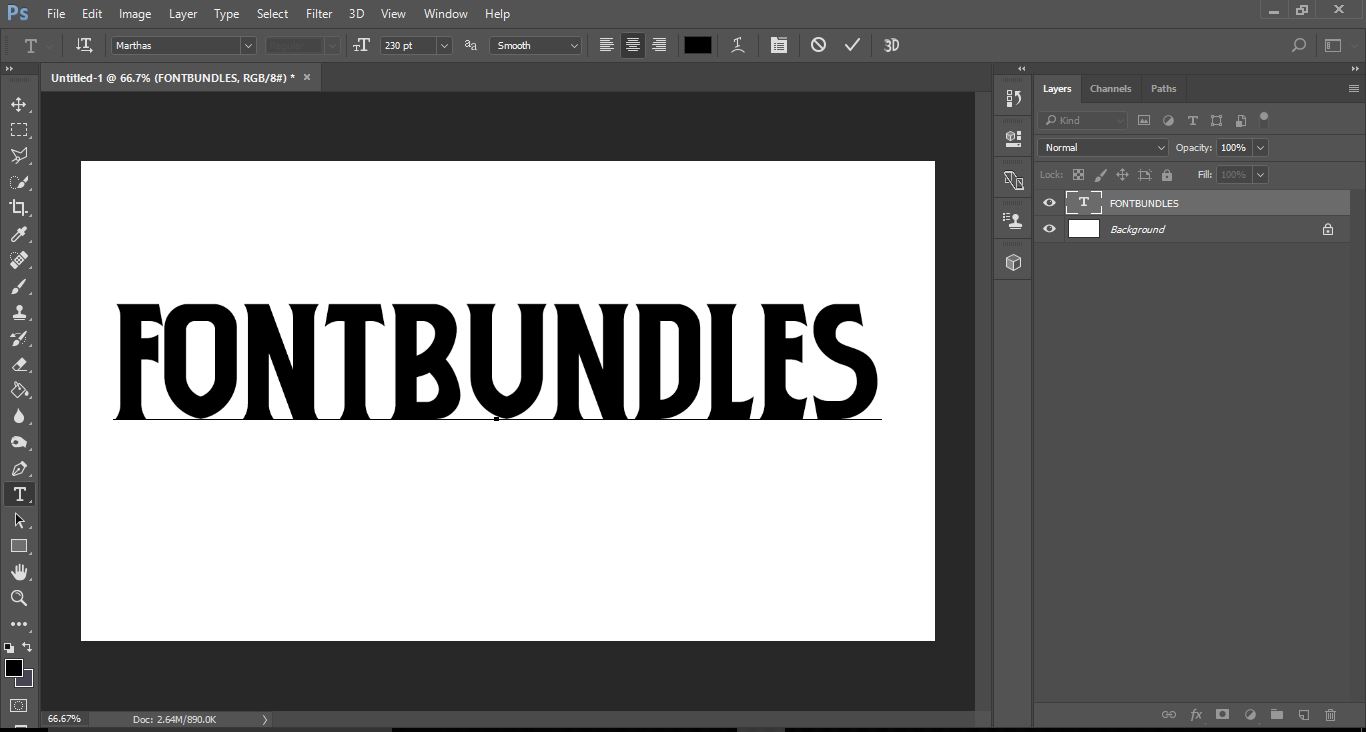Viewport: 1366px width, 732px height.
Task: Activate the Eyedropper tool
Action: pyautogui.click(x=19, y=234)
